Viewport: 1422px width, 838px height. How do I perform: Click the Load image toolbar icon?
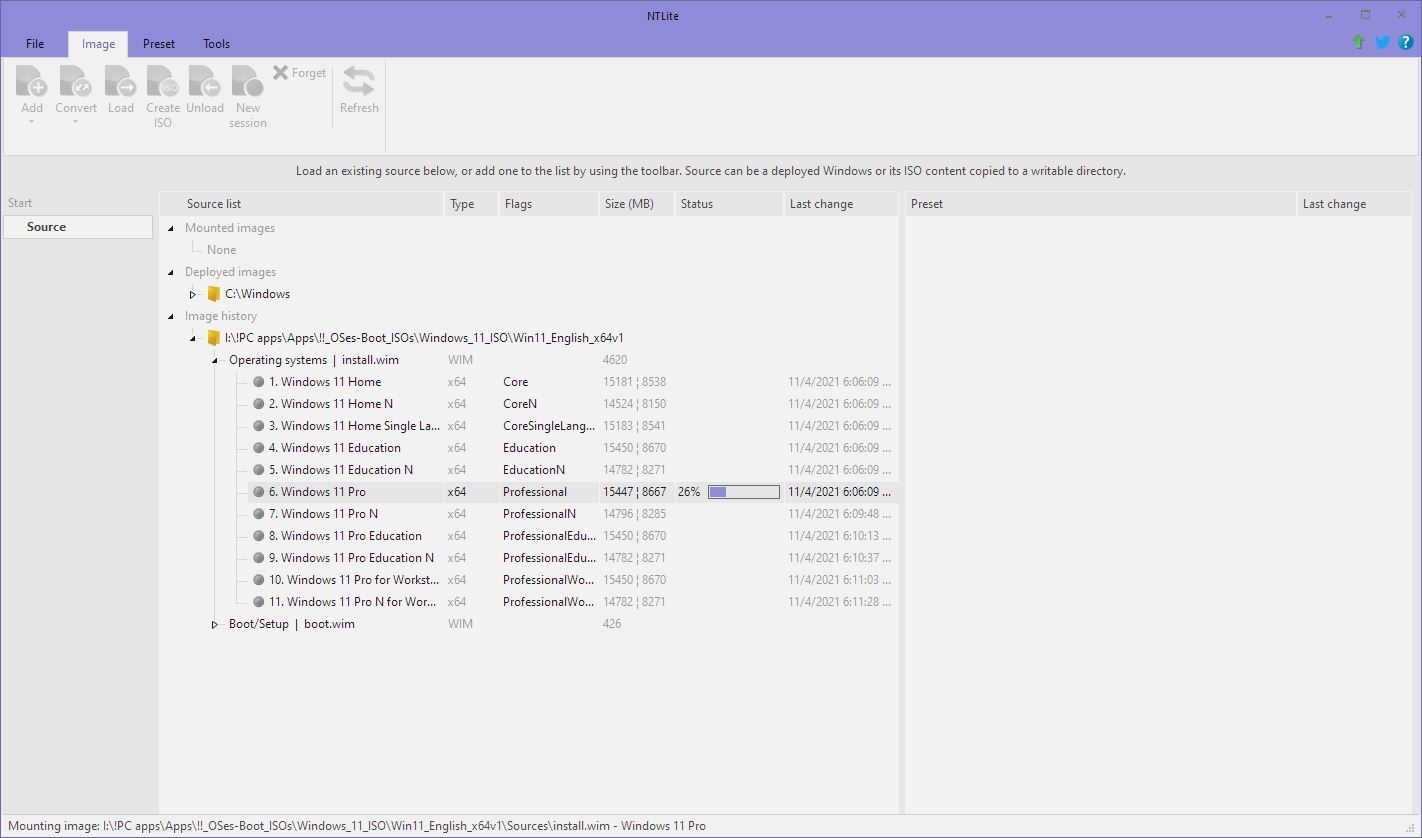120,82
